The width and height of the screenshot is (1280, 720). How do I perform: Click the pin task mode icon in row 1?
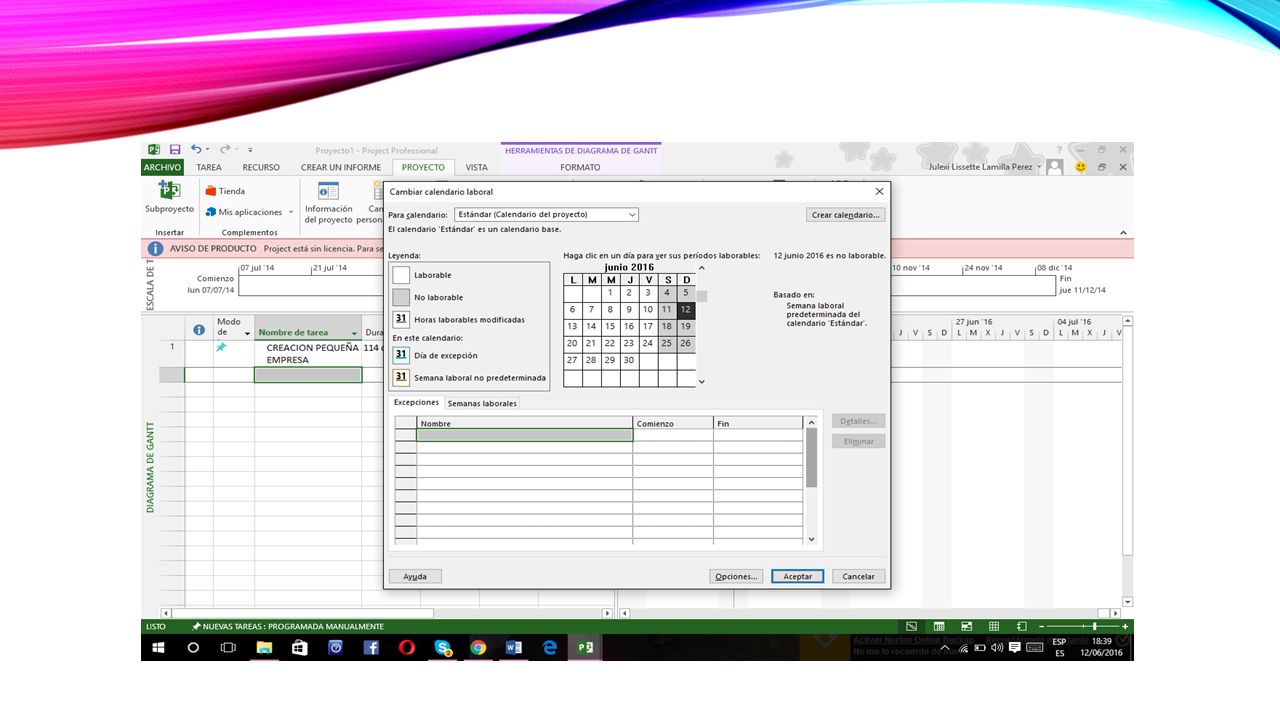tap(221, 347)
